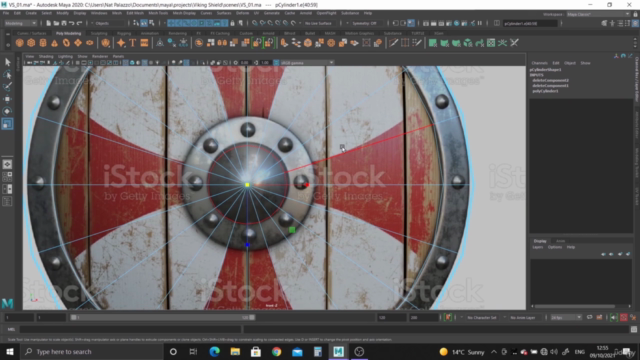Open the Modeling menu set dropdown
This screenshot has height=360, width=640.
(20, 23)
